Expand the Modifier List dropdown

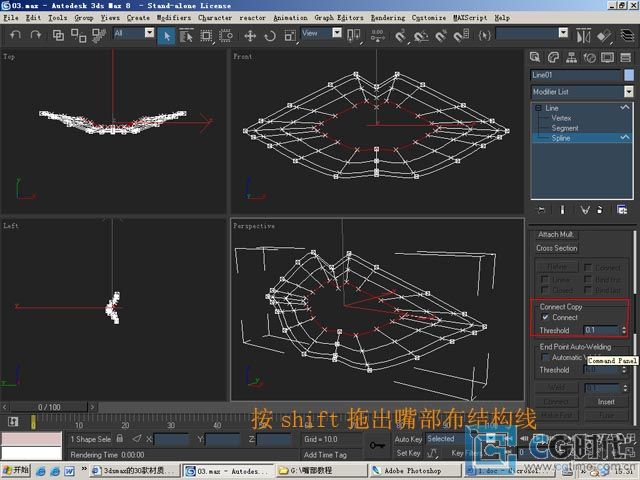tap(629, 91)
